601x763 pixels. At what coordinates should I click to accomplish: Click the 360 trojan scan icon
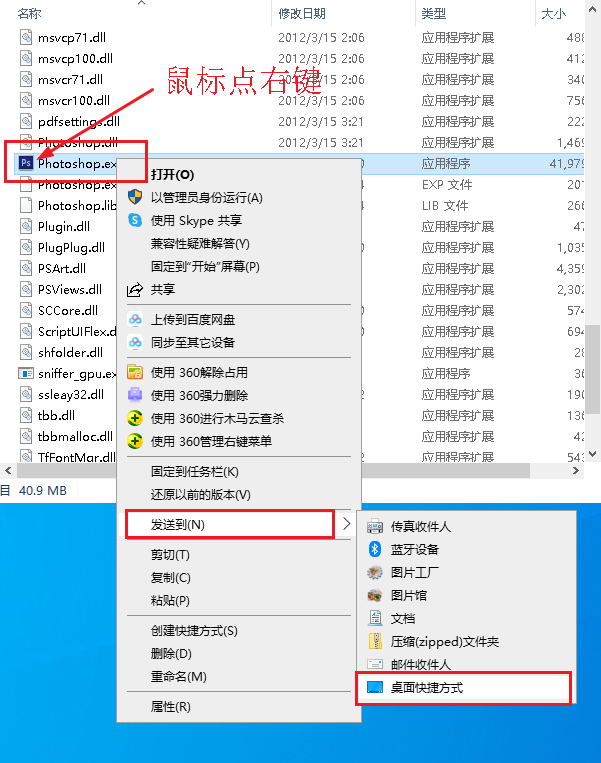coord(135,418)
